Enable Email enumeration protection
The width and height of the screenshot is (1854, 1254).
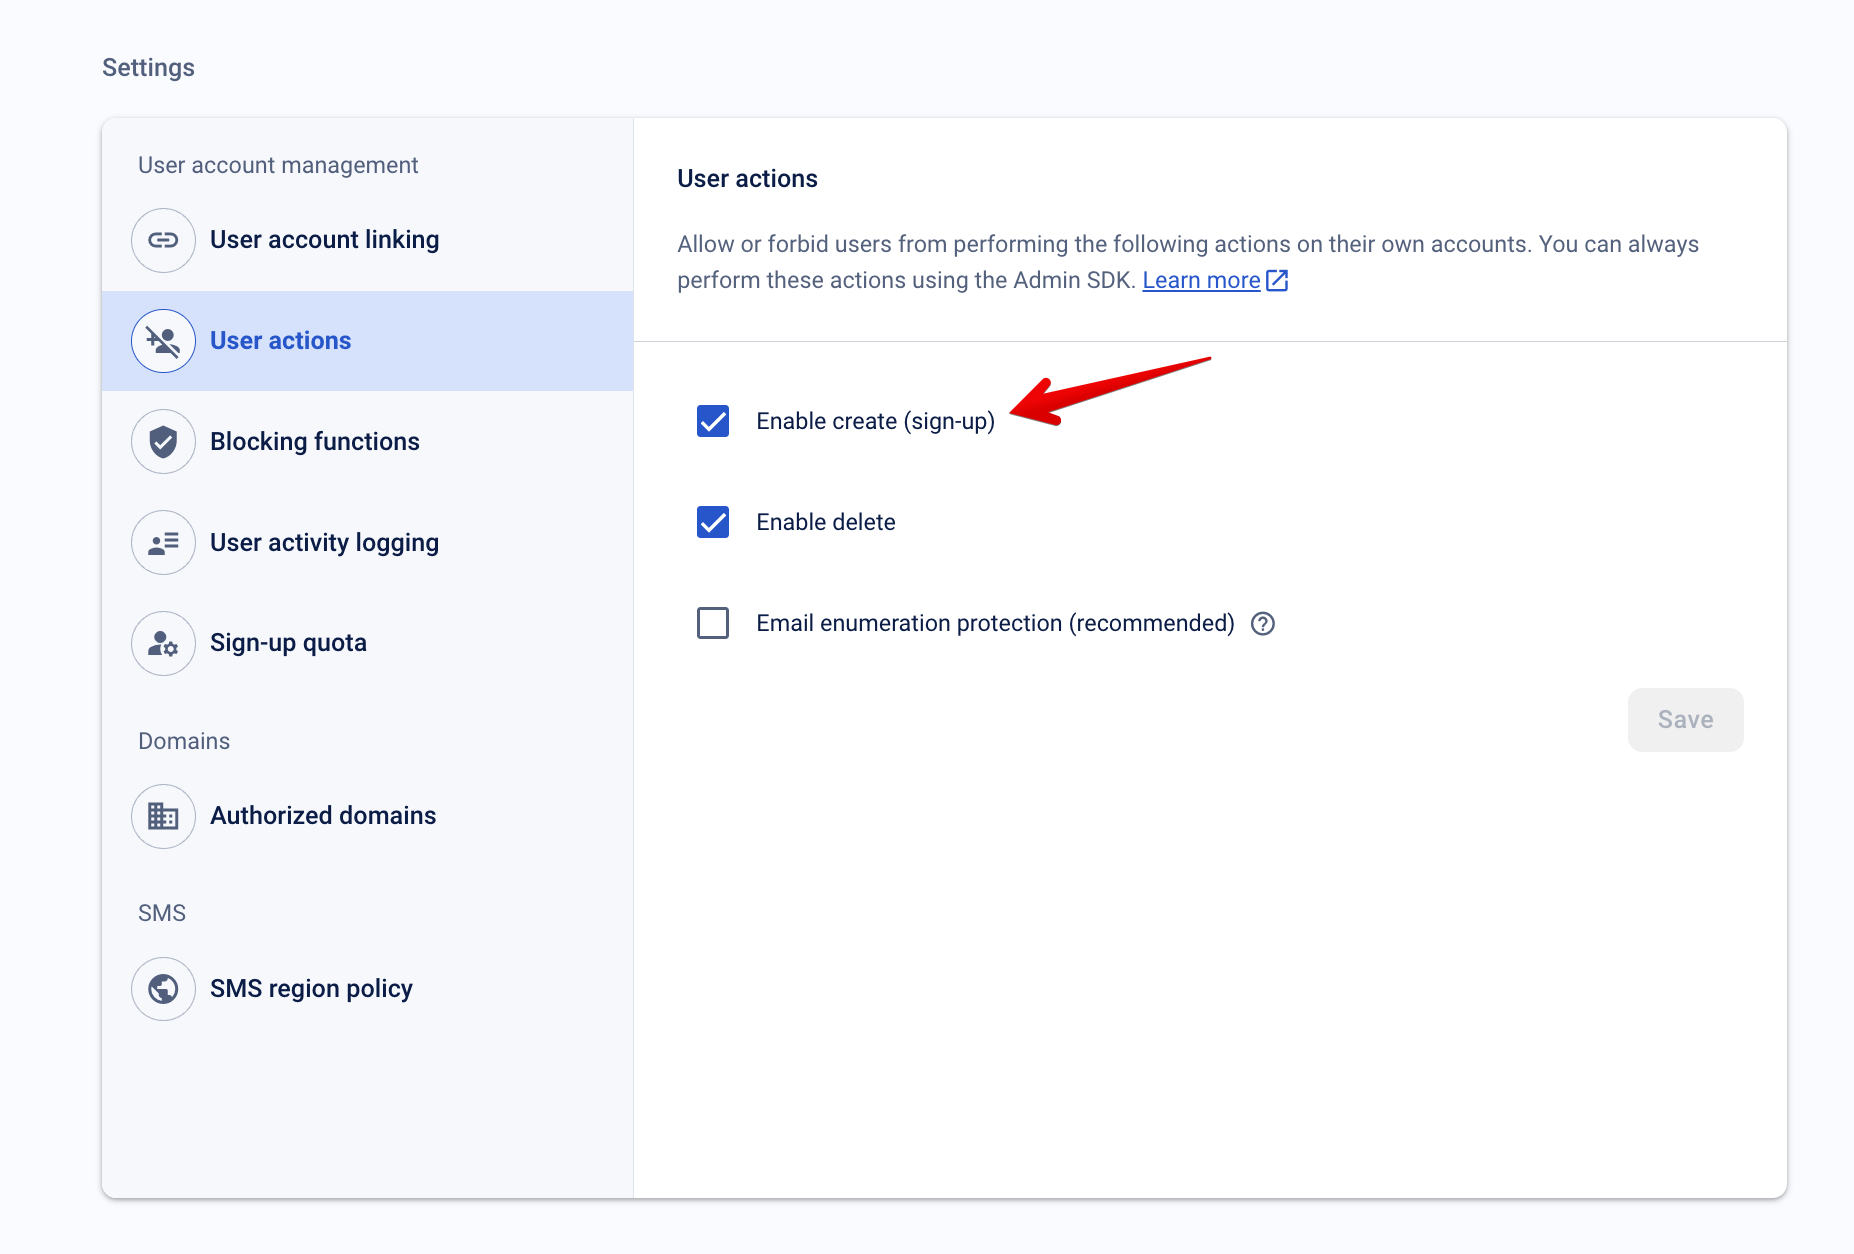tap(712, 622)
